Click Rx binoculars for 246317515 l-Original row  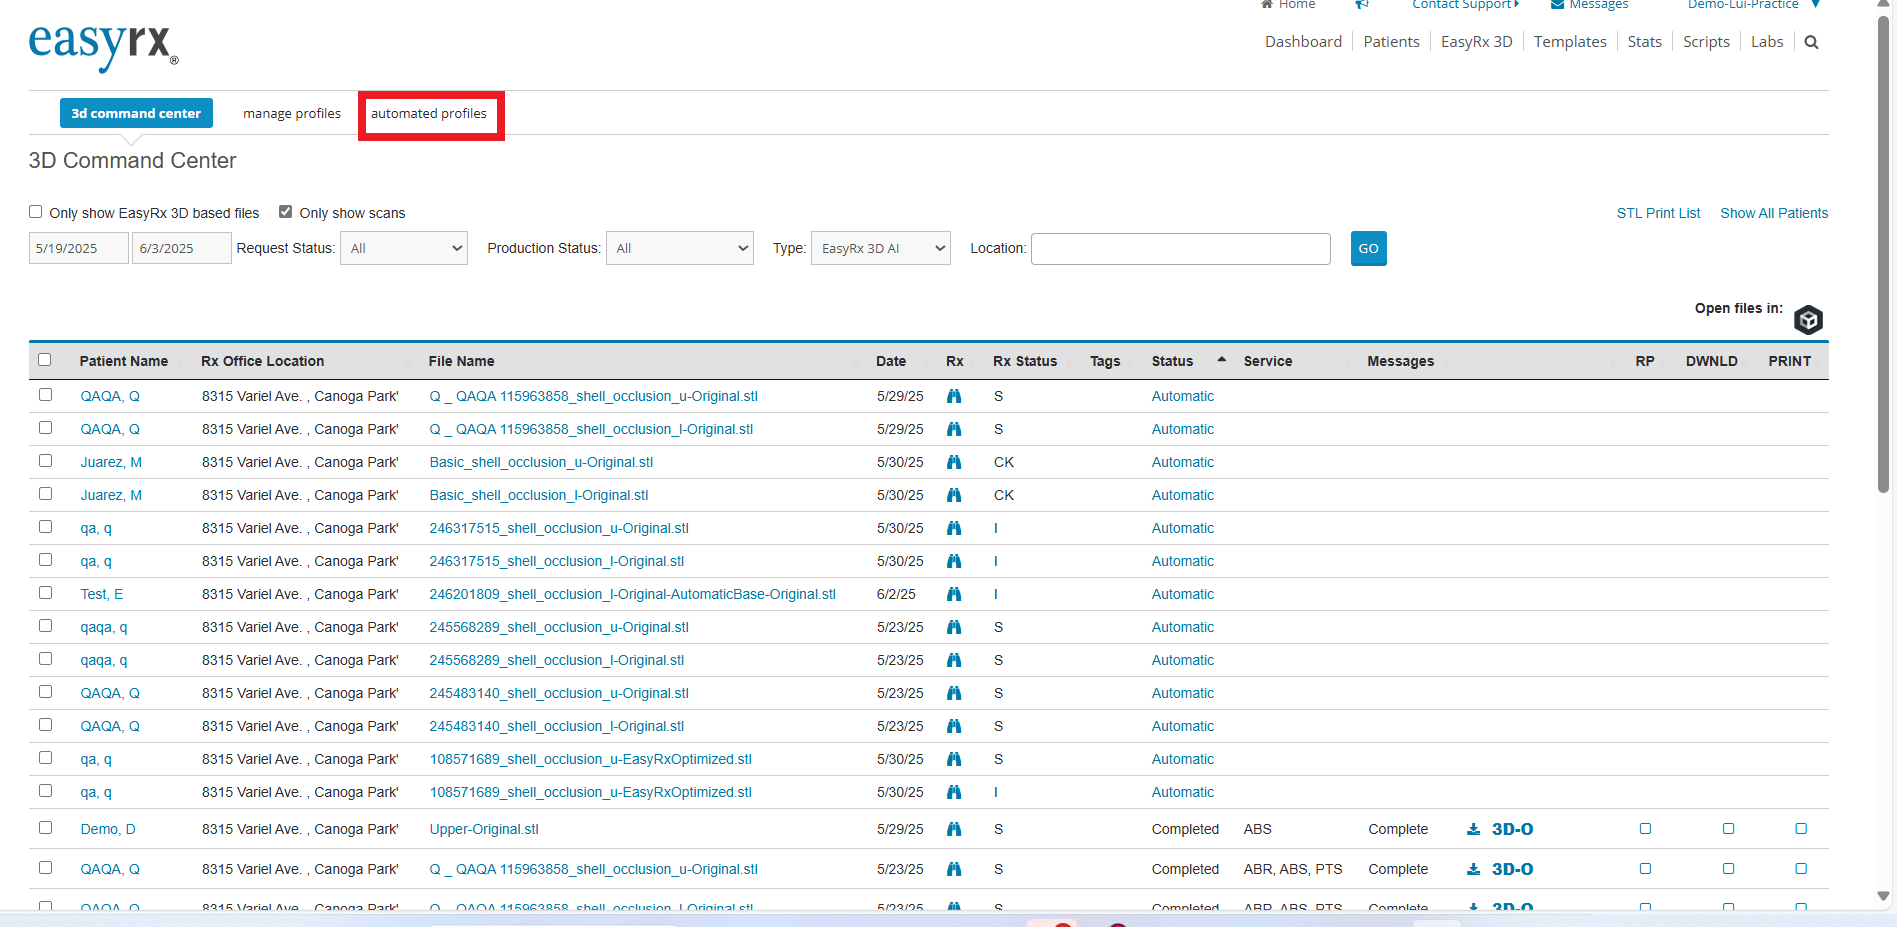pyautogui.click(x=954, y=561)
